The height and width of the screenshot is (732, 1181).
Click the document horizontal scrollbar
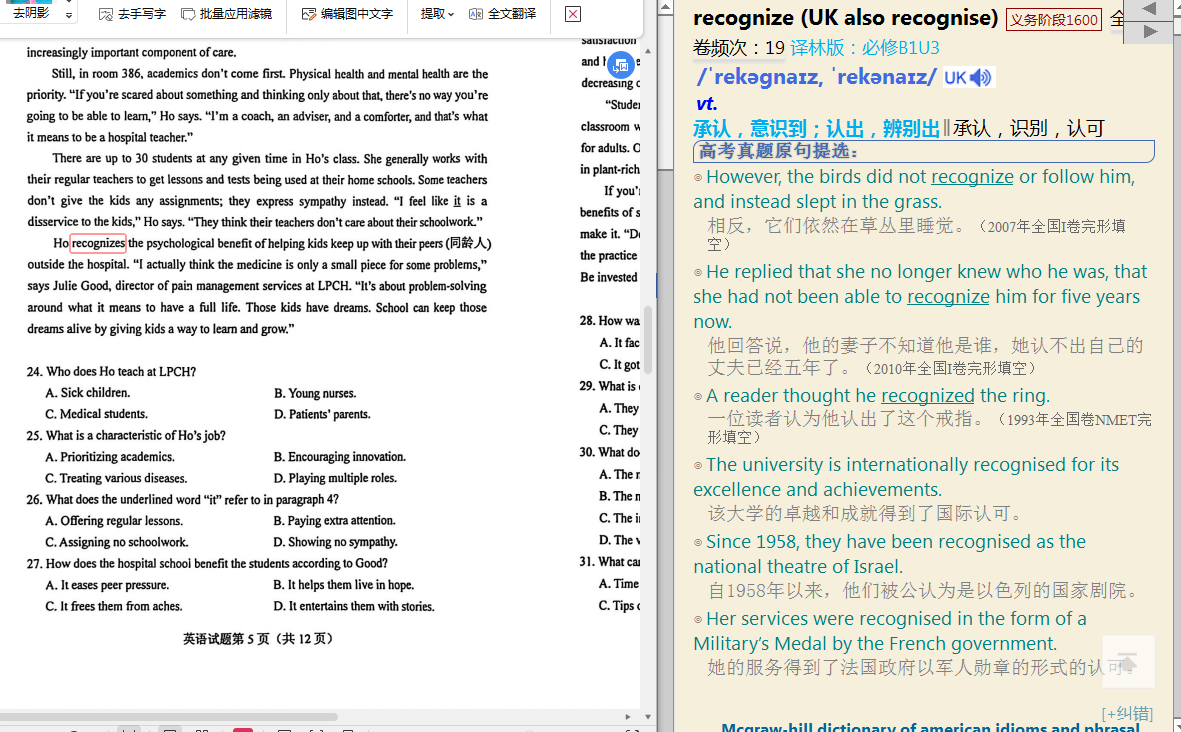coord(170,717)
